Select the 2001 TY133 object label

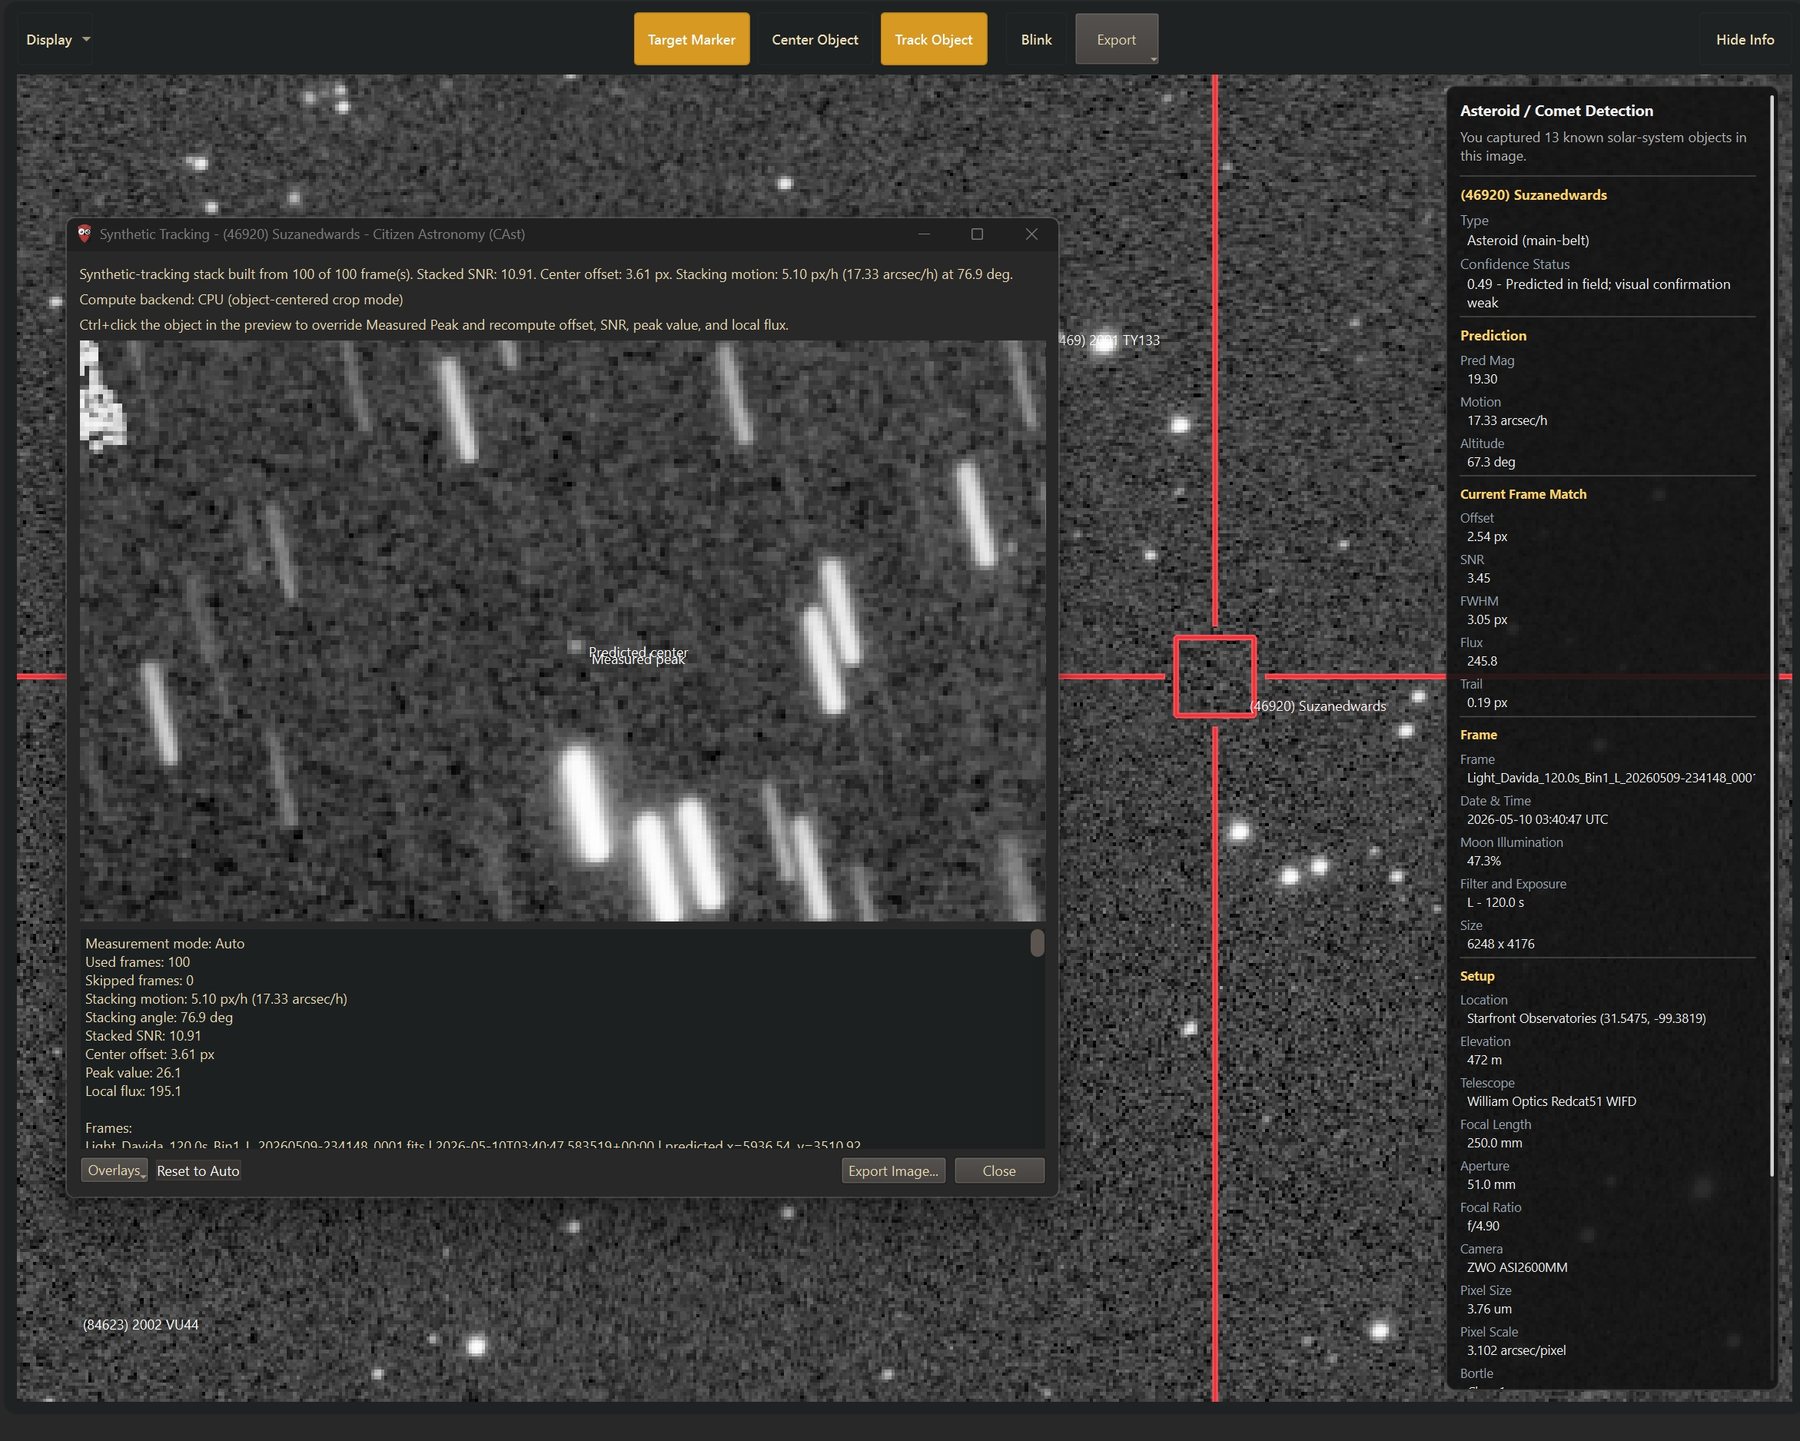tap(1110, 340)
